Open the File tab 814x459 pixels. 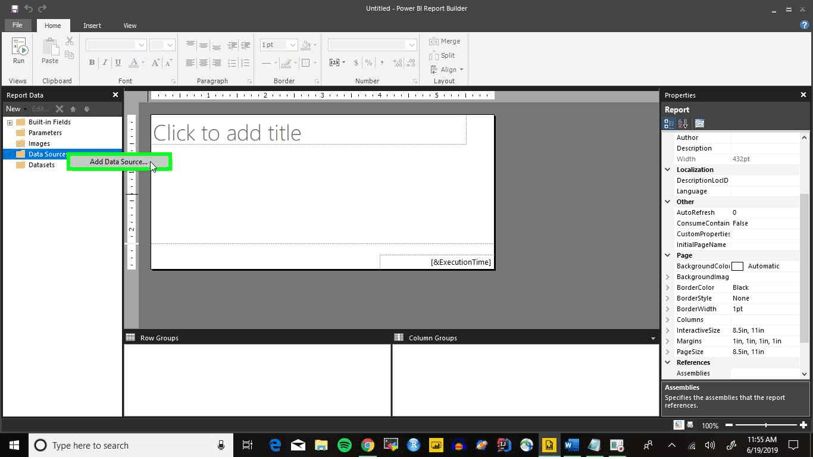[17, 25]
